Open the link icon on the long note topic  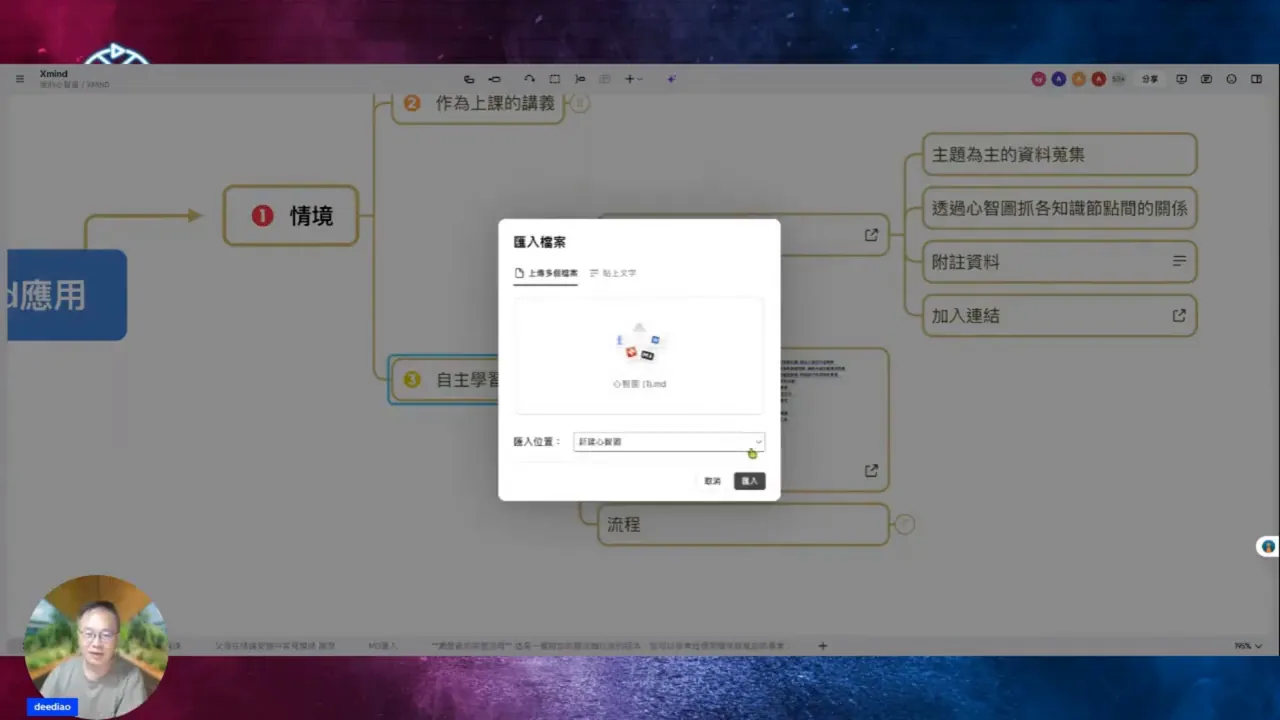[871, 470]
